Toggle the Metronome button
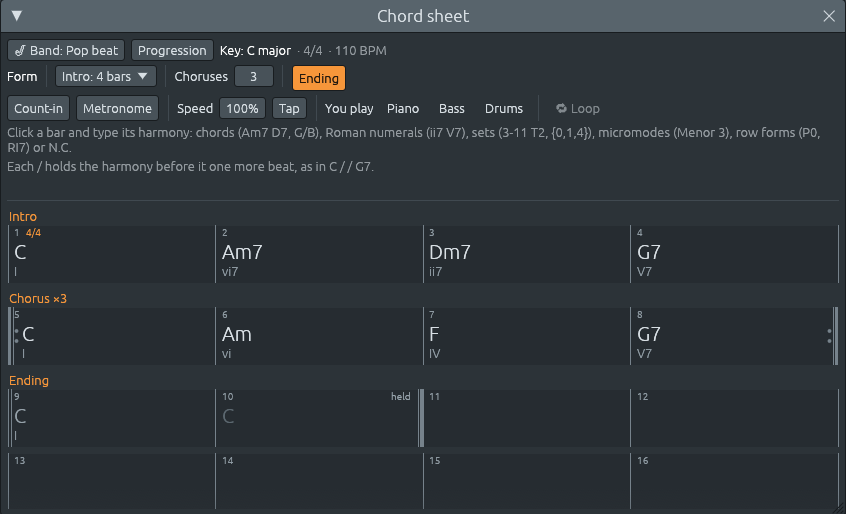Viewport: 846px width, 514px height. pyautogui.click(x=117, y=108)
